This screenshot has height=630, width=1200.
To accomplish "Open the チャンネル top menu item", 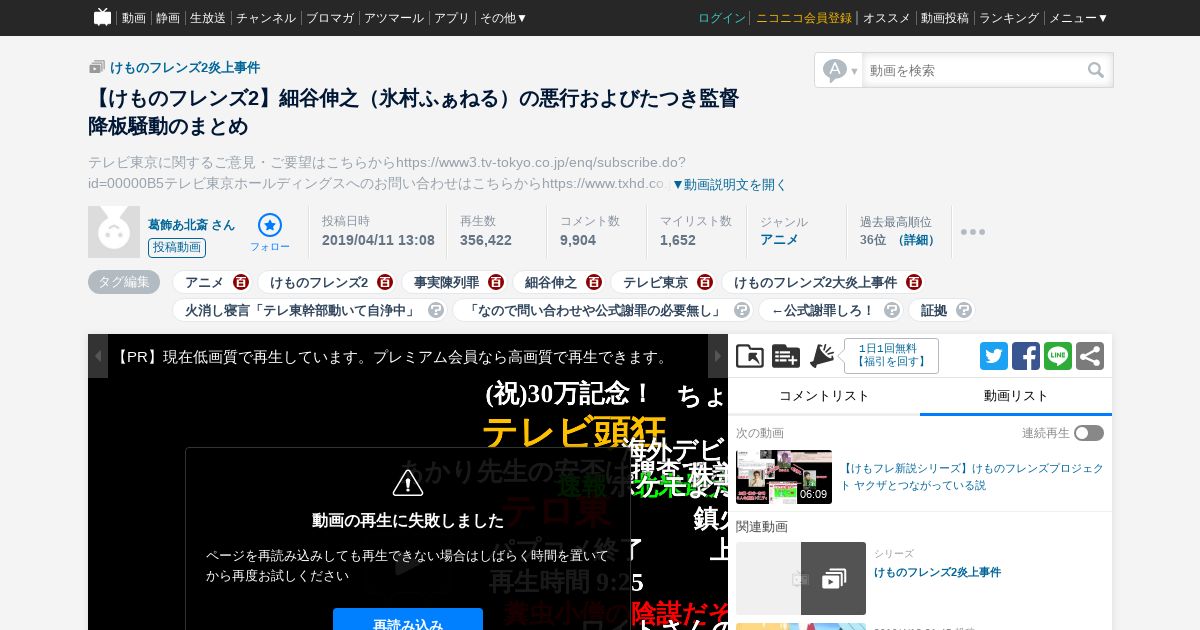I will [x=266, y=18].
